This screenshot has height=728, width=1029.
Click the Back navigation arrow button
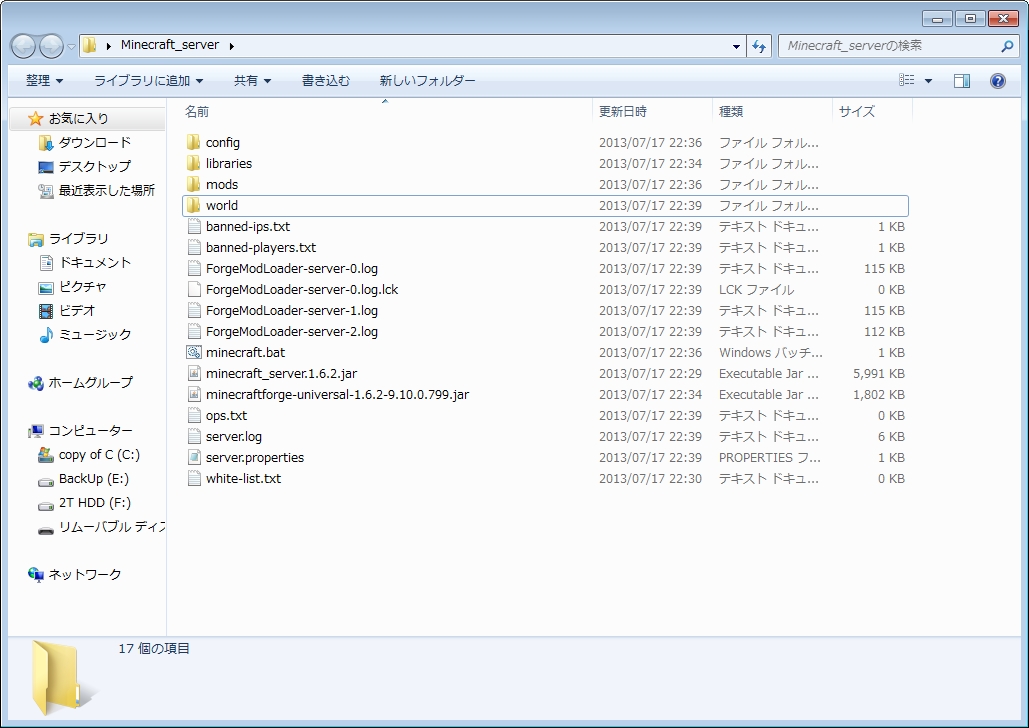coord(24,46)
